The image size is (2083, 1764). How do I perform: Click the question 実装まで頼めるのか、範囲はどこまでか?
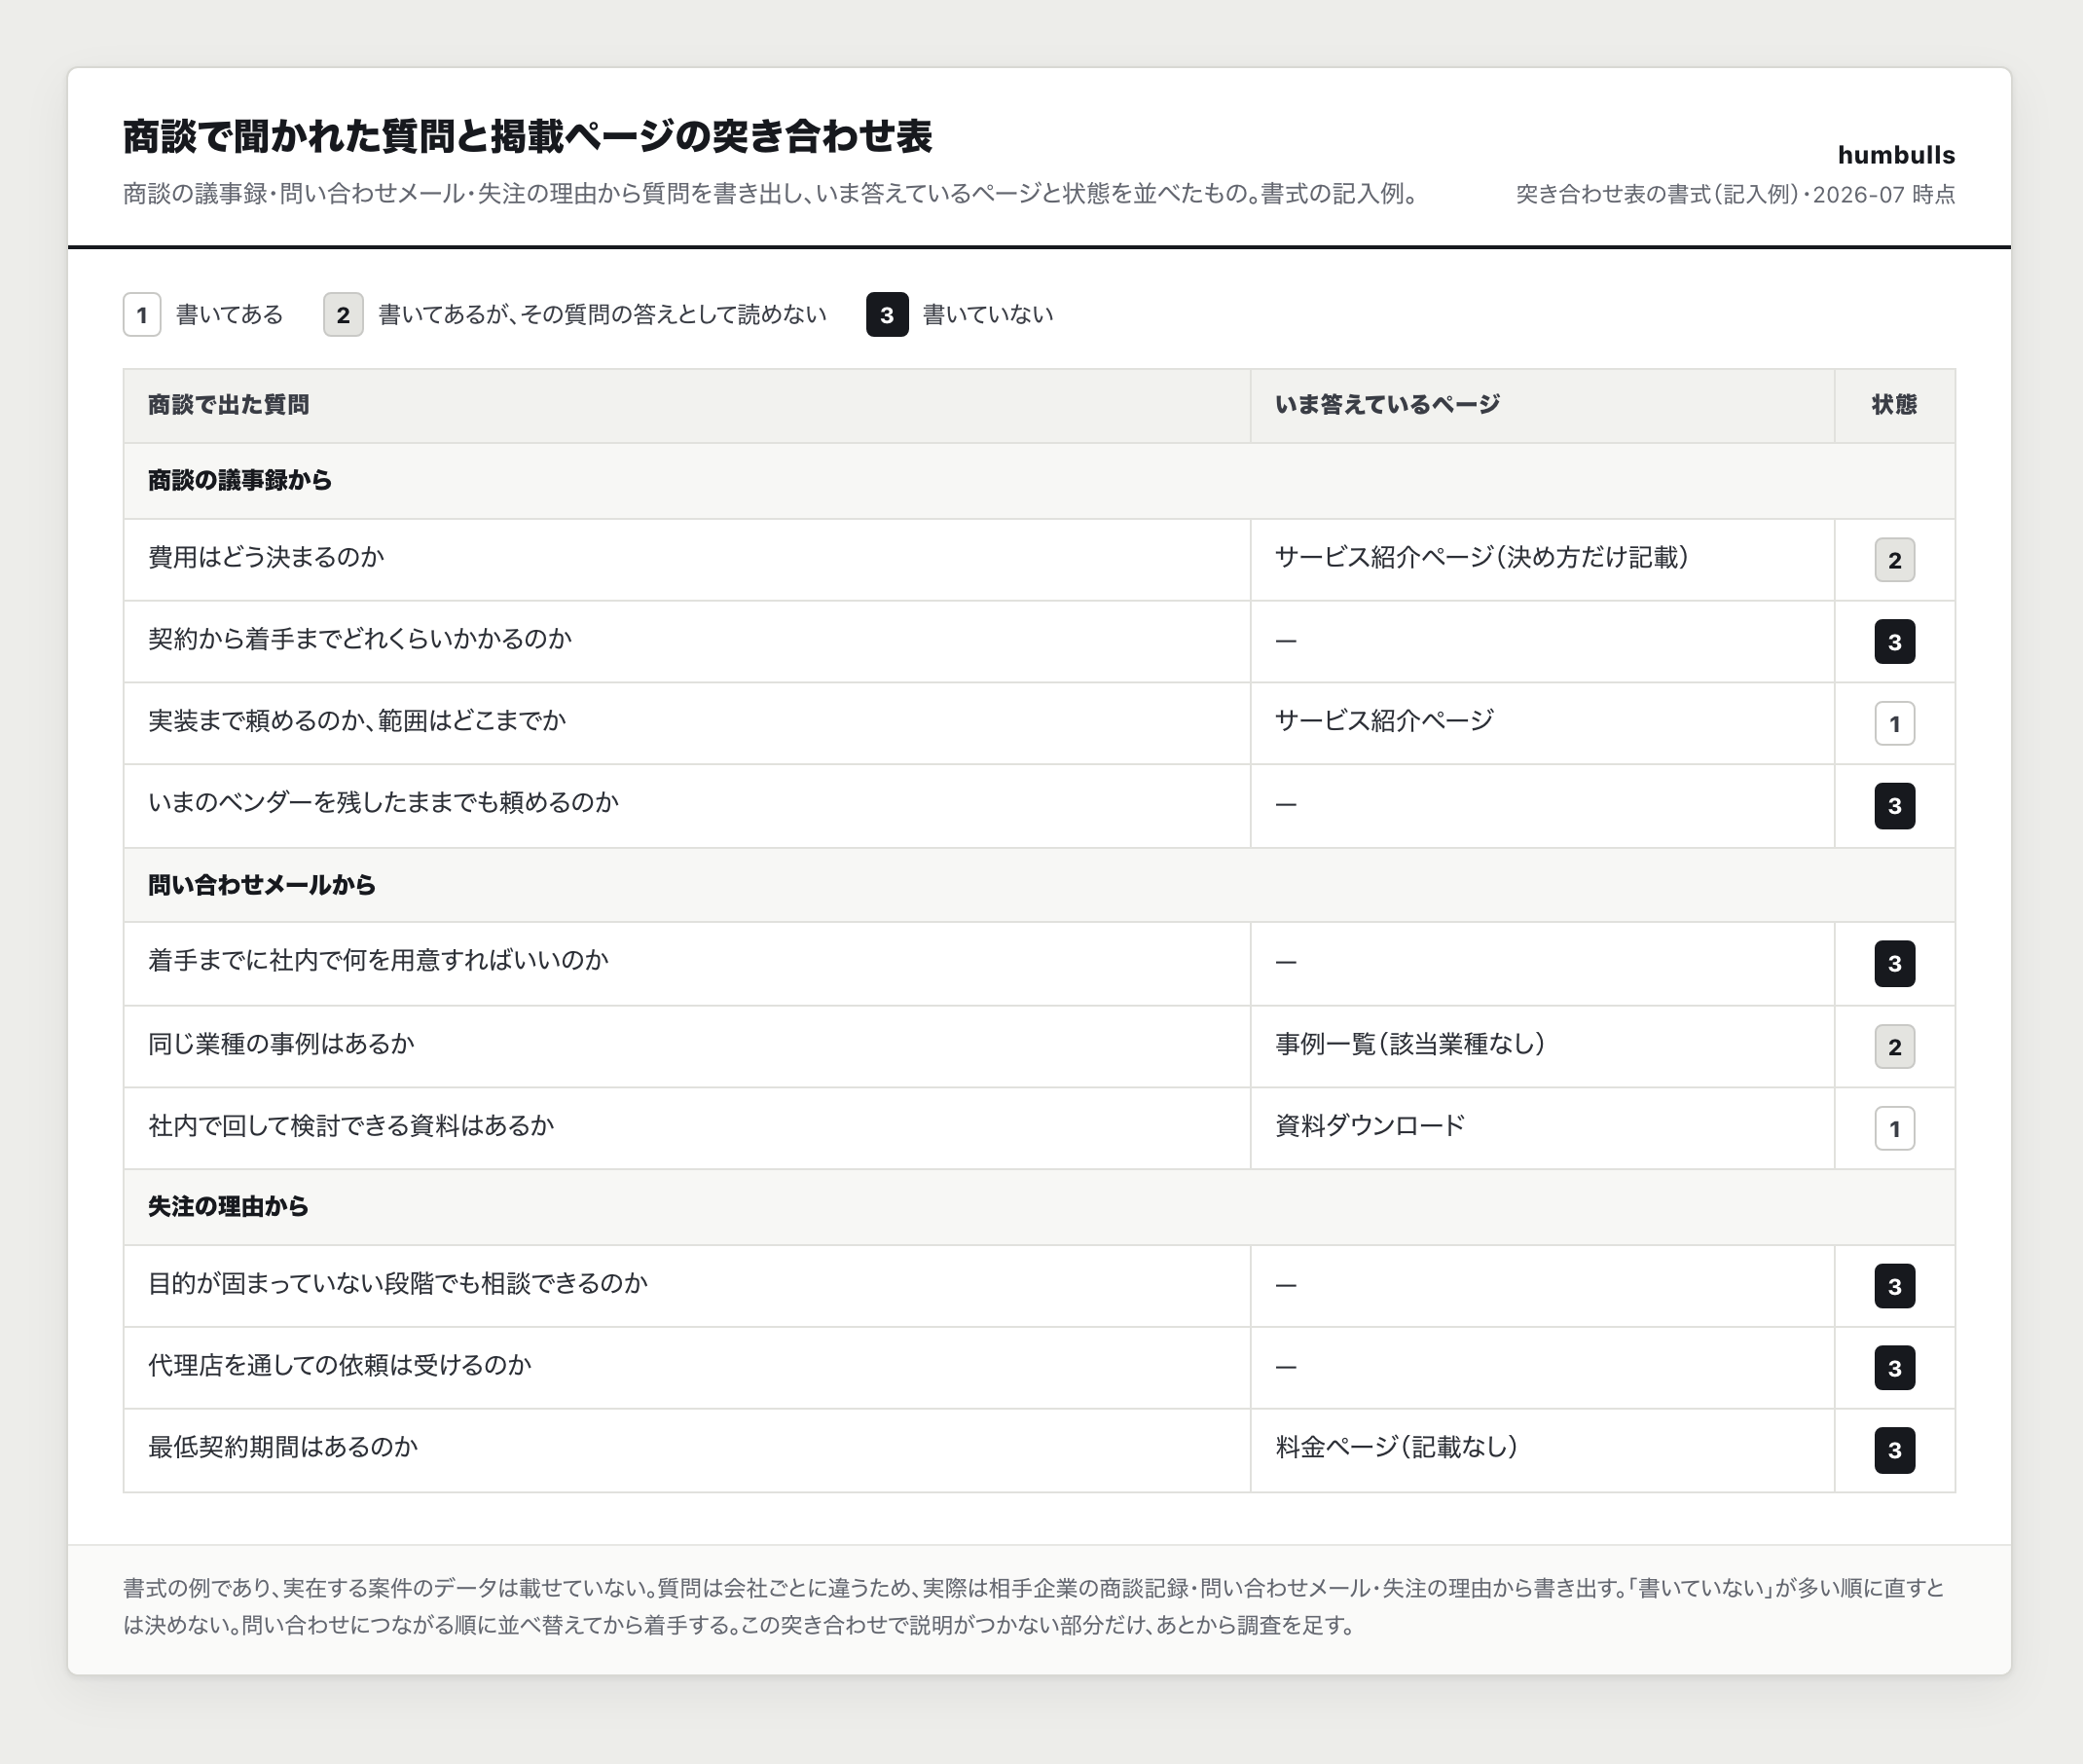click(x=357, y=721)
